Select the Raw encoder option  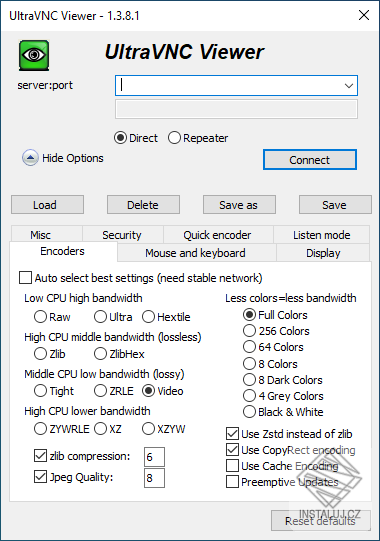[40, 317]
